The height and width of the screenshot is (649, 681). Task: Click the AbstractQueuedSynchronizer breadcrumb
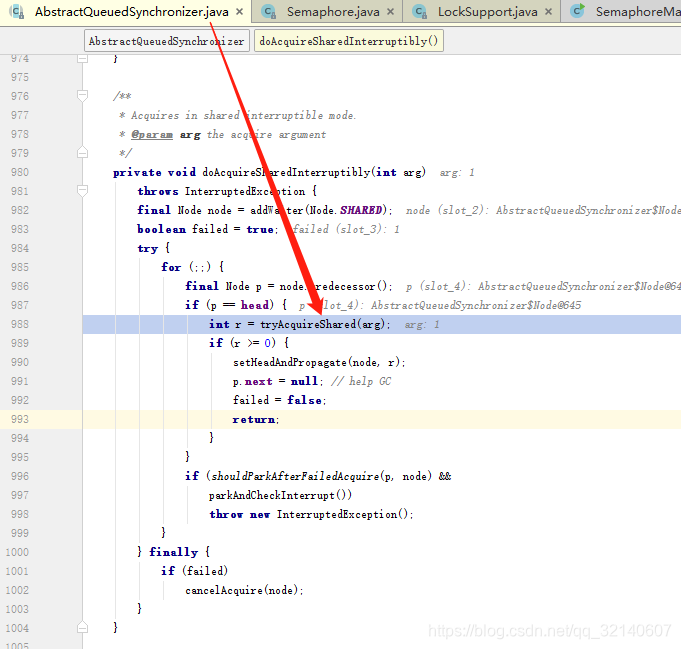tap(167, 41)
